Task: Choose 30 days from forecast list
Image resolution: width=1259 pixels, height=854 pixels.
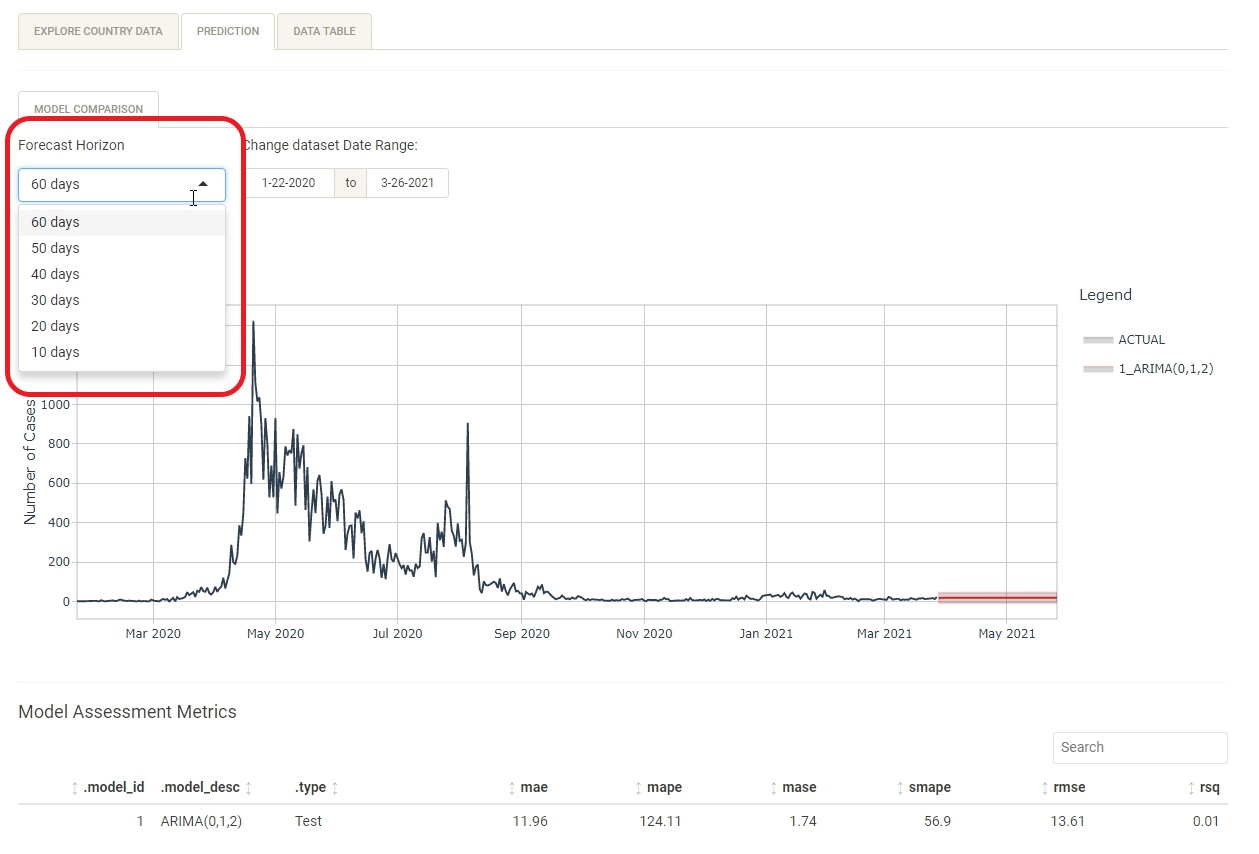Action: 55,300
